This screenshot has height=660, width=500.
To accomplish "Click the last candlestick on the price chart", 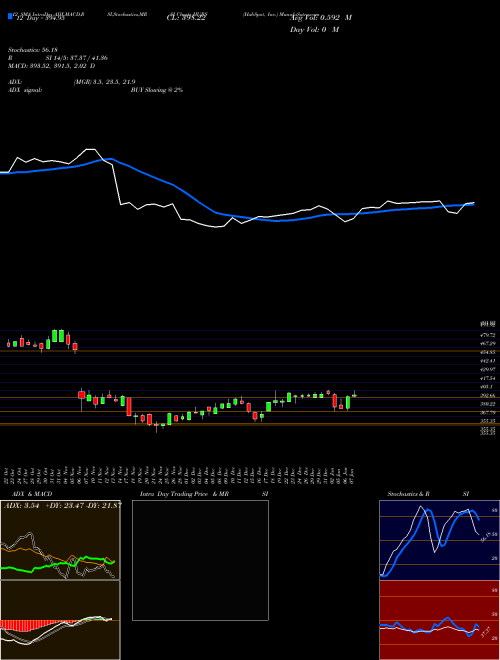I will coord(354,395).
